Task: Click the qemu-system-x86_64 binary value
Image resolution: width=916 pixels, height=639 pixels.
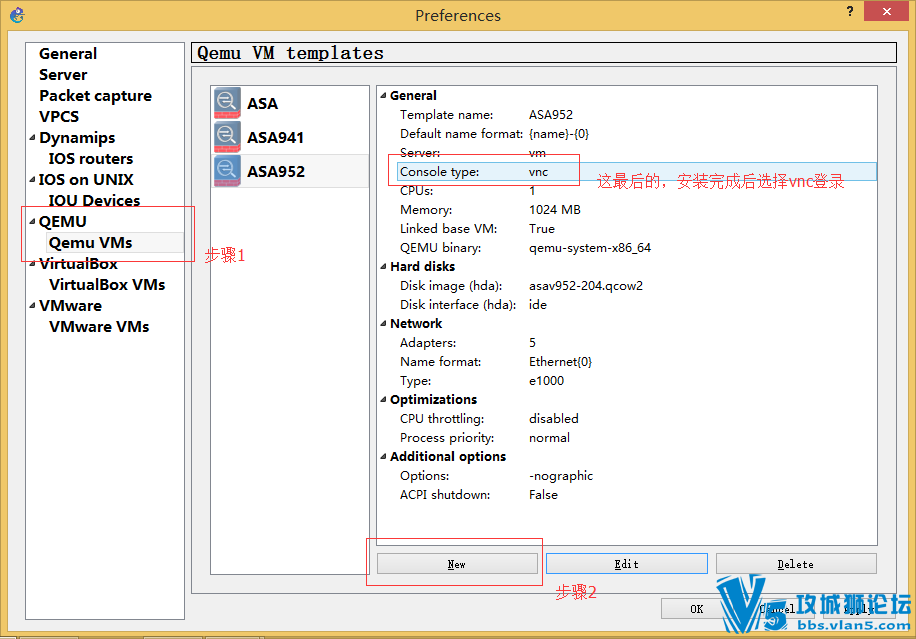Action: point(590,248)
